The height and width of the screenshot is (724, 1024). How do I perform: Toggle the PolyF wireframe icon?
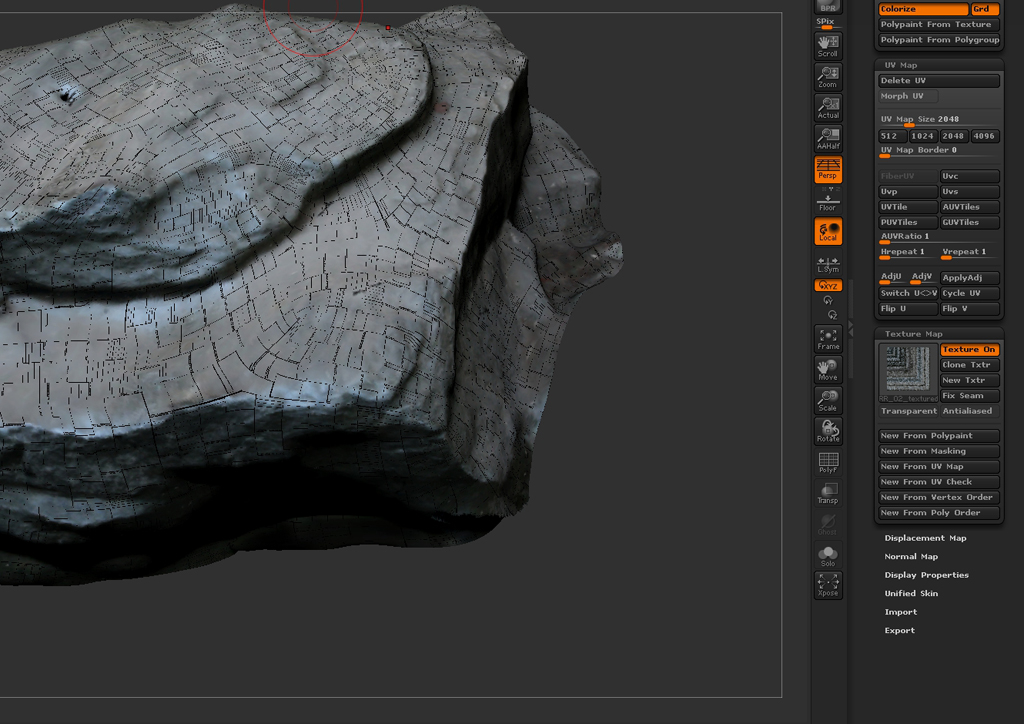828,462
